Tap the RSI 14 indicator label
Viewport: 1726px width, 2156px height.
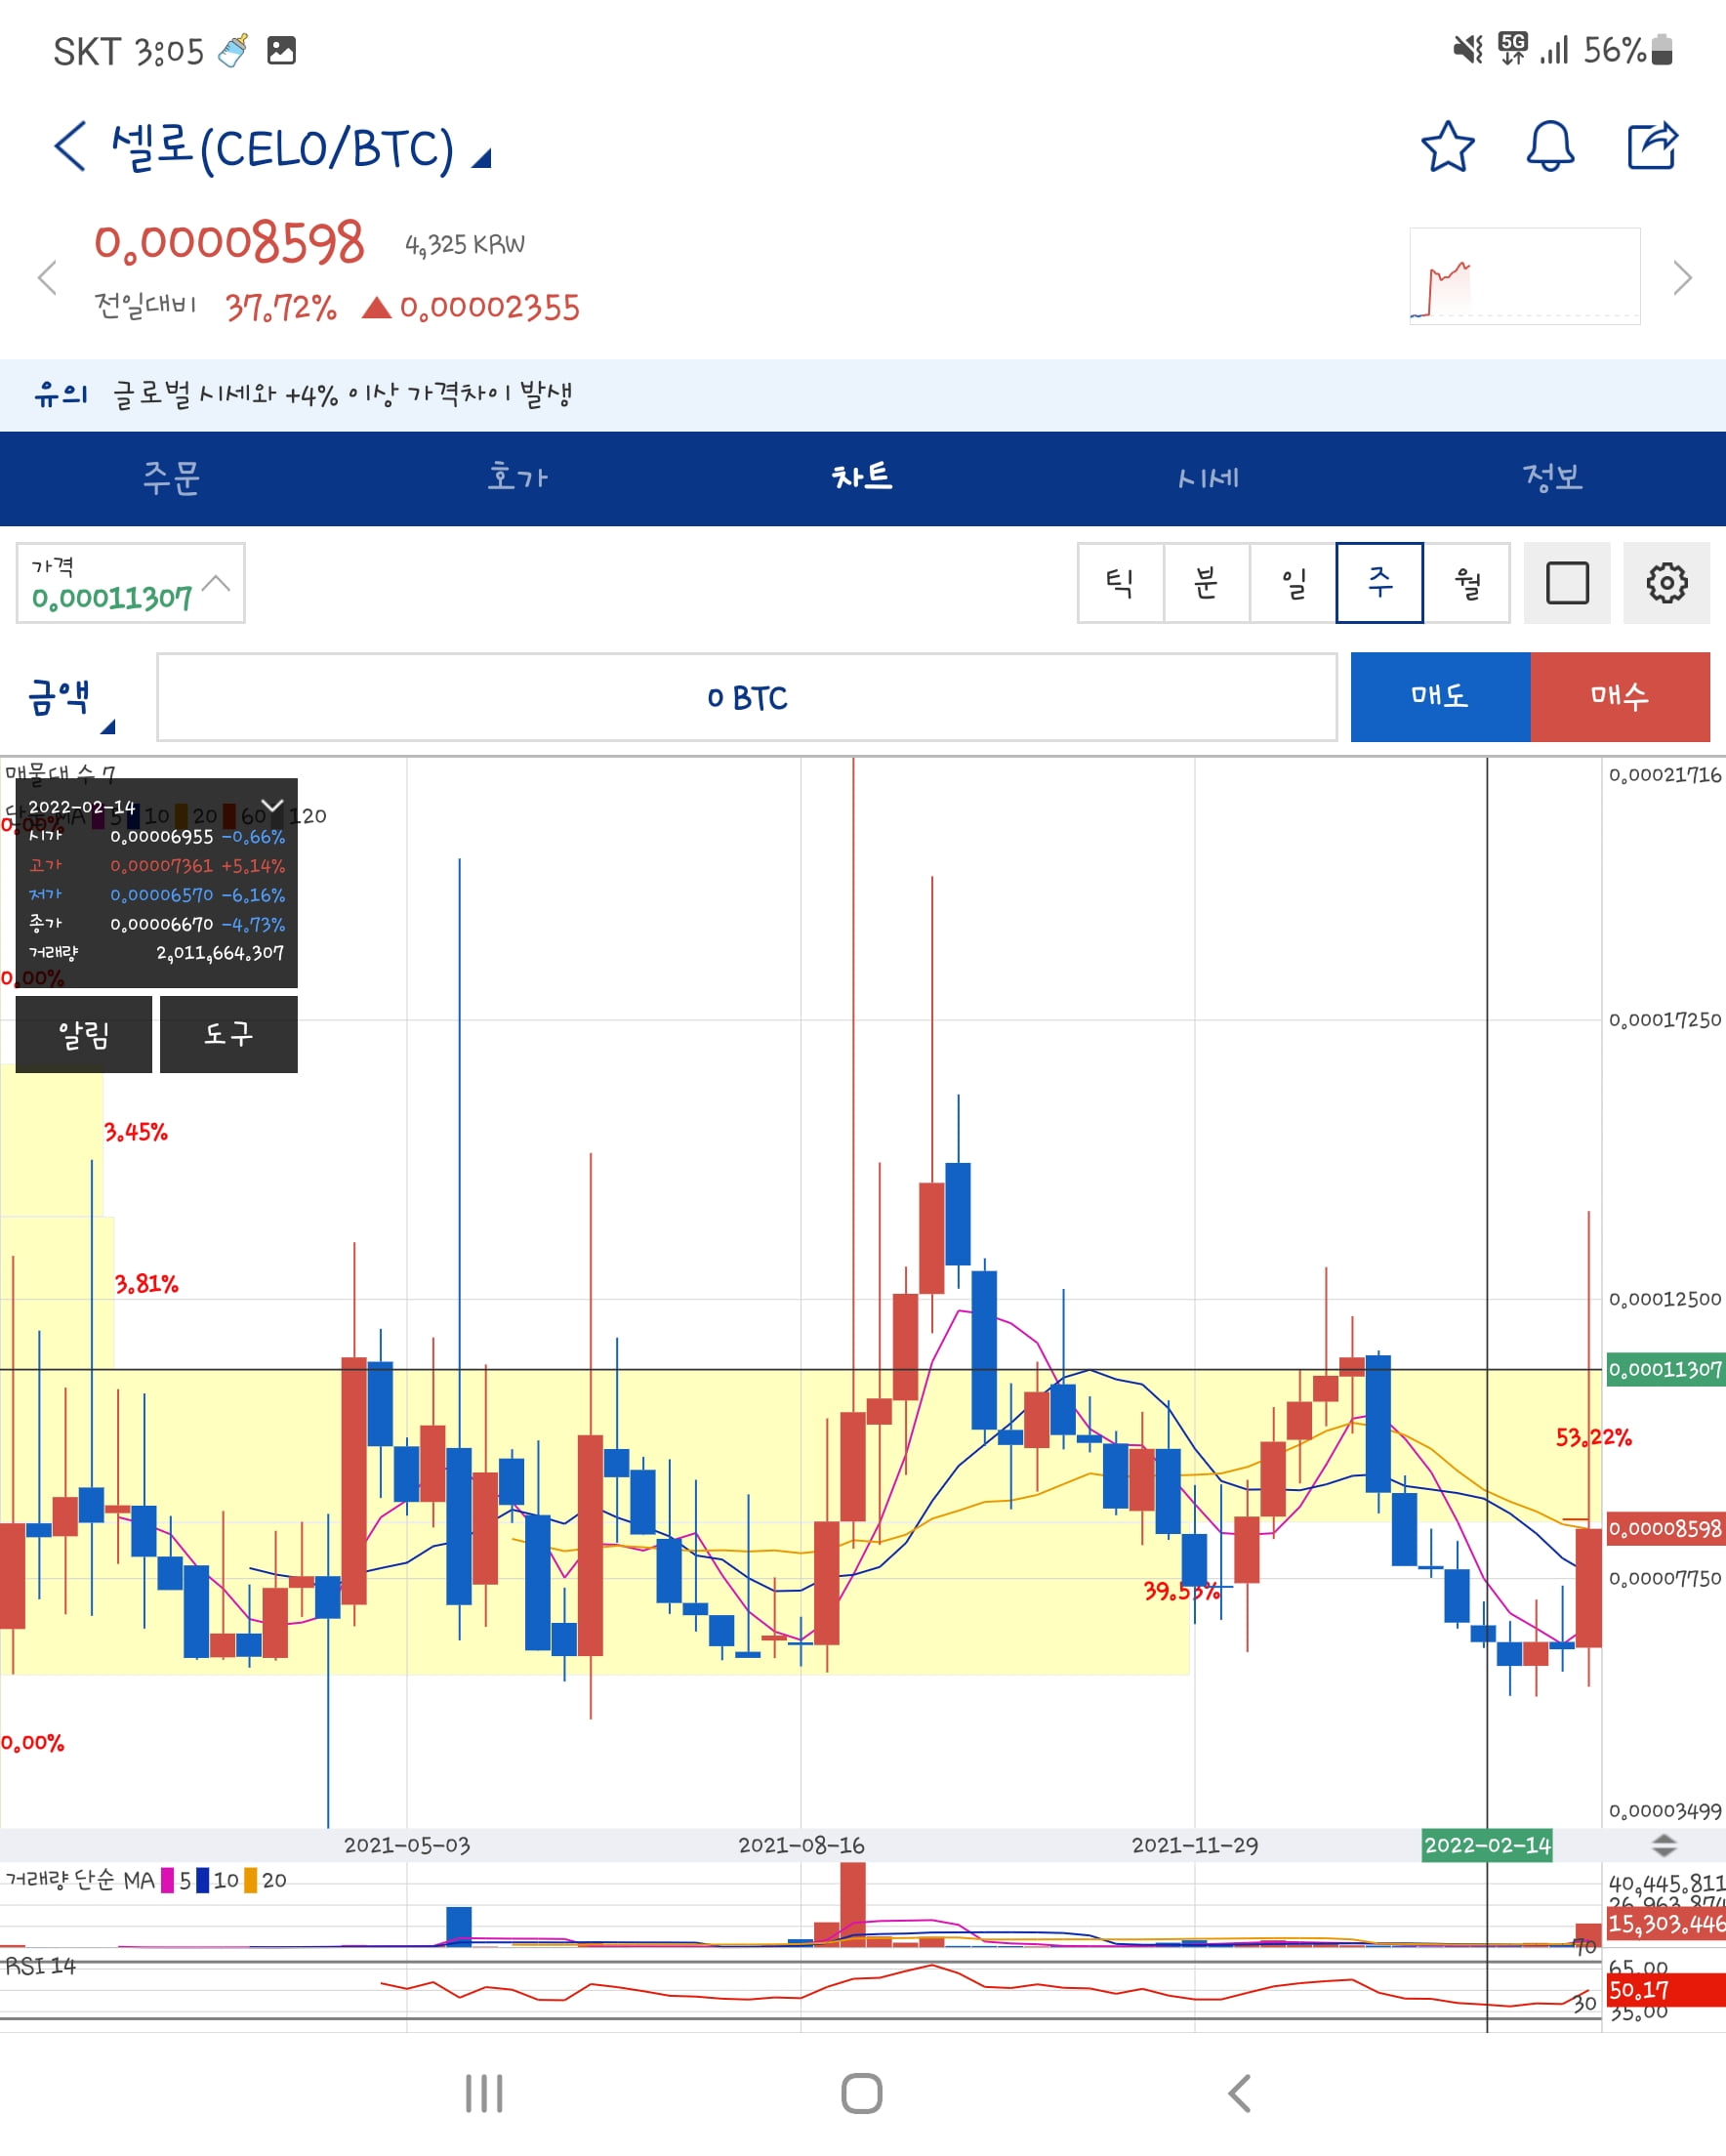tap(41, 1966)
